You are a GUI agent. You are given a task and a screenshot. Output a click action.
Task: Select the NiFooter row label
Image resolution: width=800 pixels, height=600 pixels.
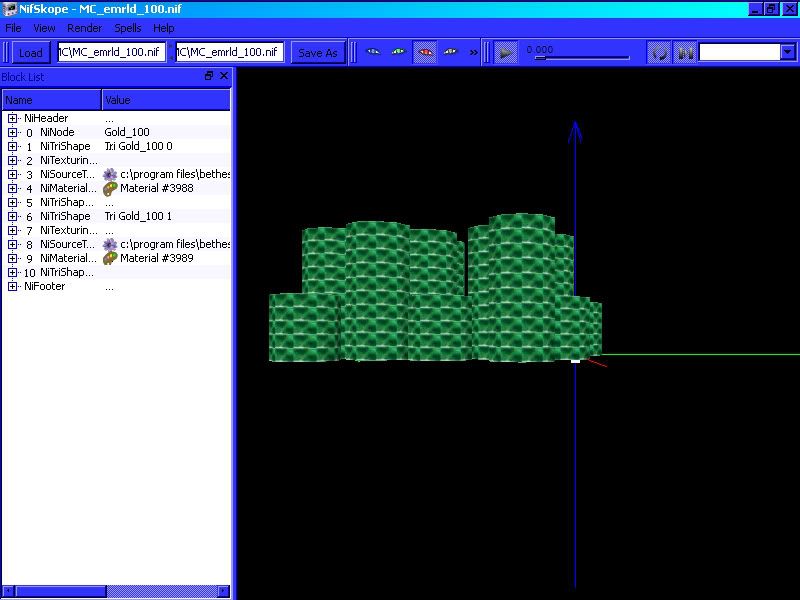pyautogui.click(x=44, y=286)
